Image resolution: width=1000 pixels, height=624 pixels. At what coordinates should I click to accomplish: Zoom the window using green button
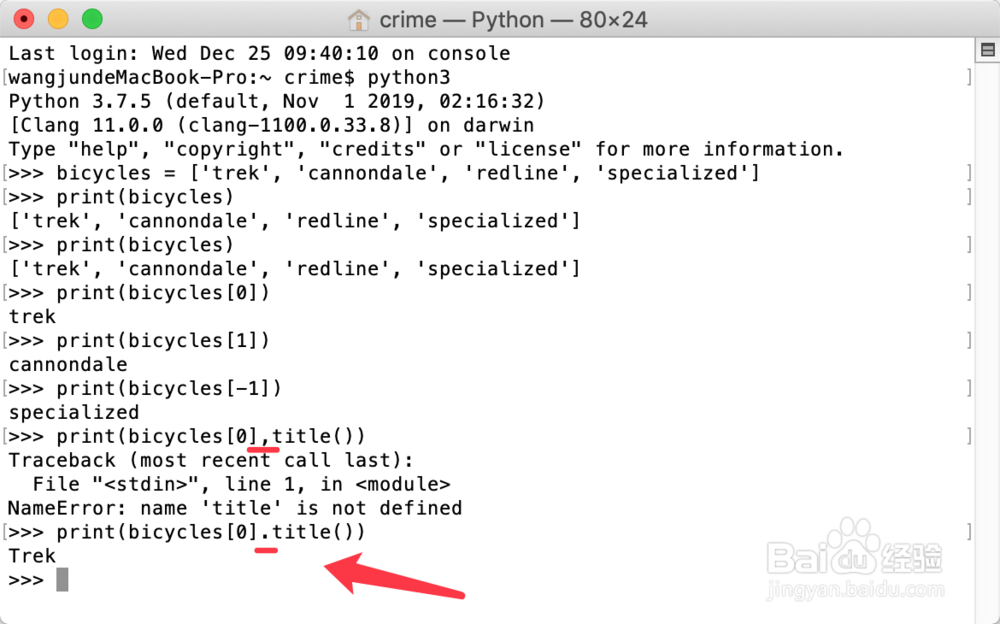(92, 19)
